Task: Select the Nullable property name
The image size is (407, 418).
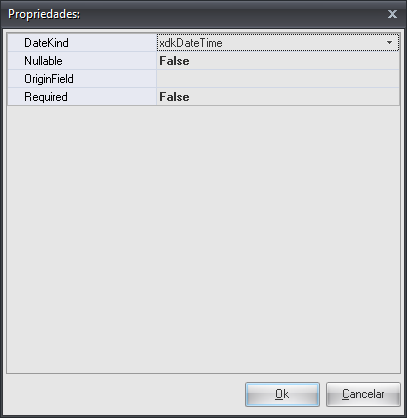Action: [43, 61]
